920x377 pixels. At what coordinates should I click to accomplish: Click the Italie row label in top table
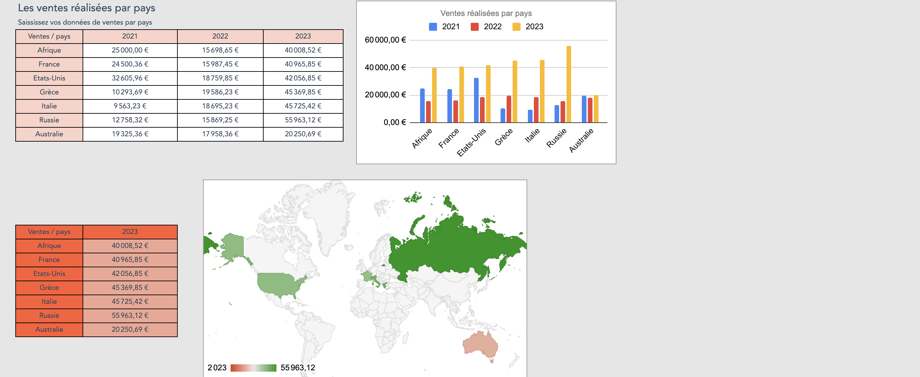[49, 106]
